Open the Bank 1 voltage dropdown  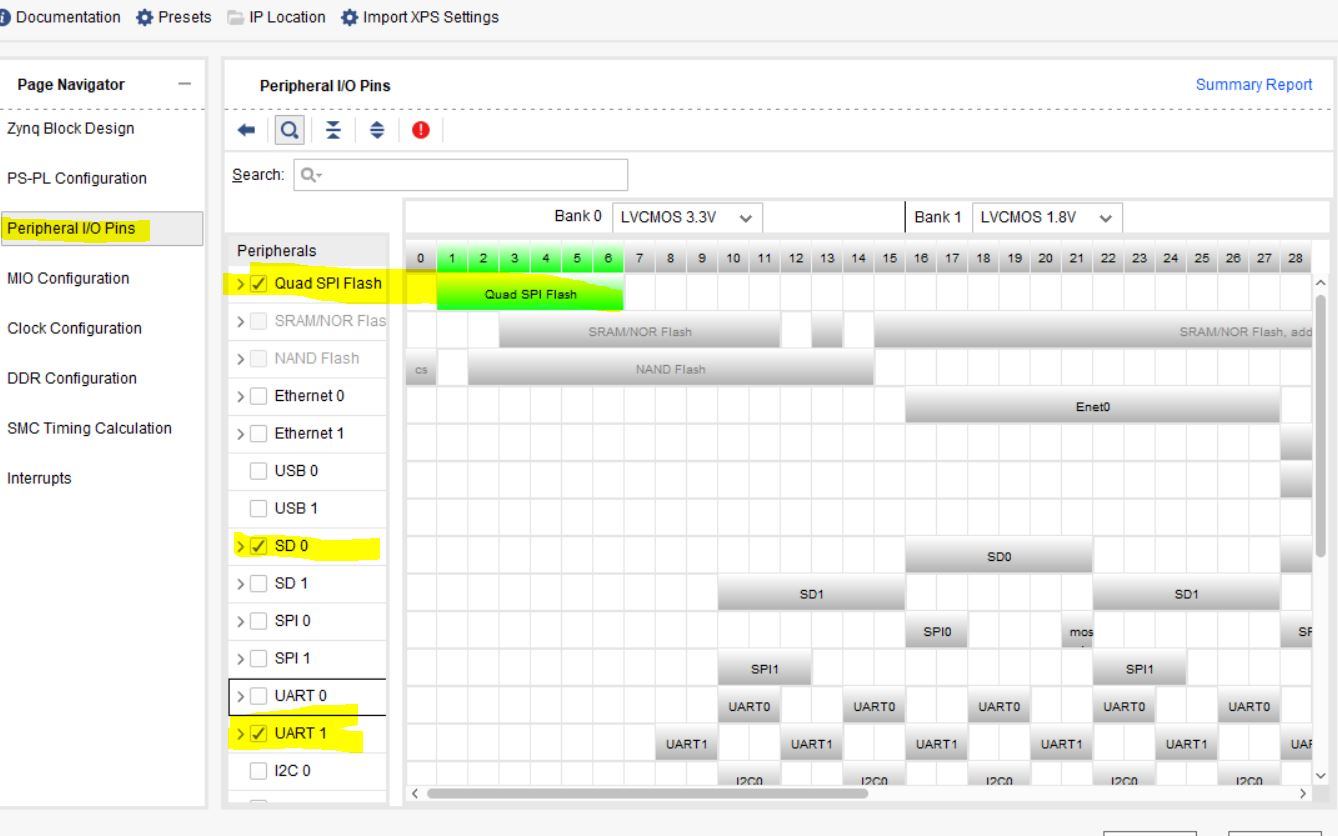coord(1048,217)
